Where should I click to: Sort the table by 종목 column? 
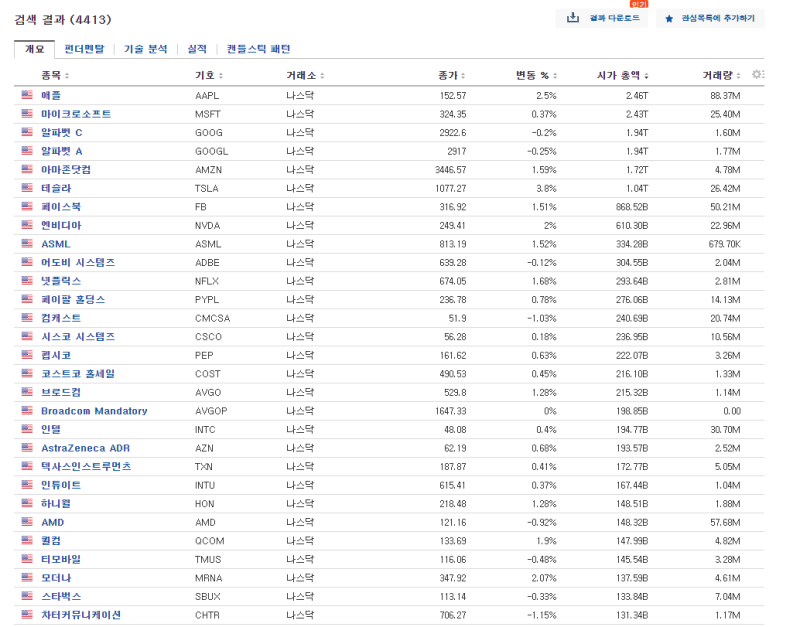55,76
